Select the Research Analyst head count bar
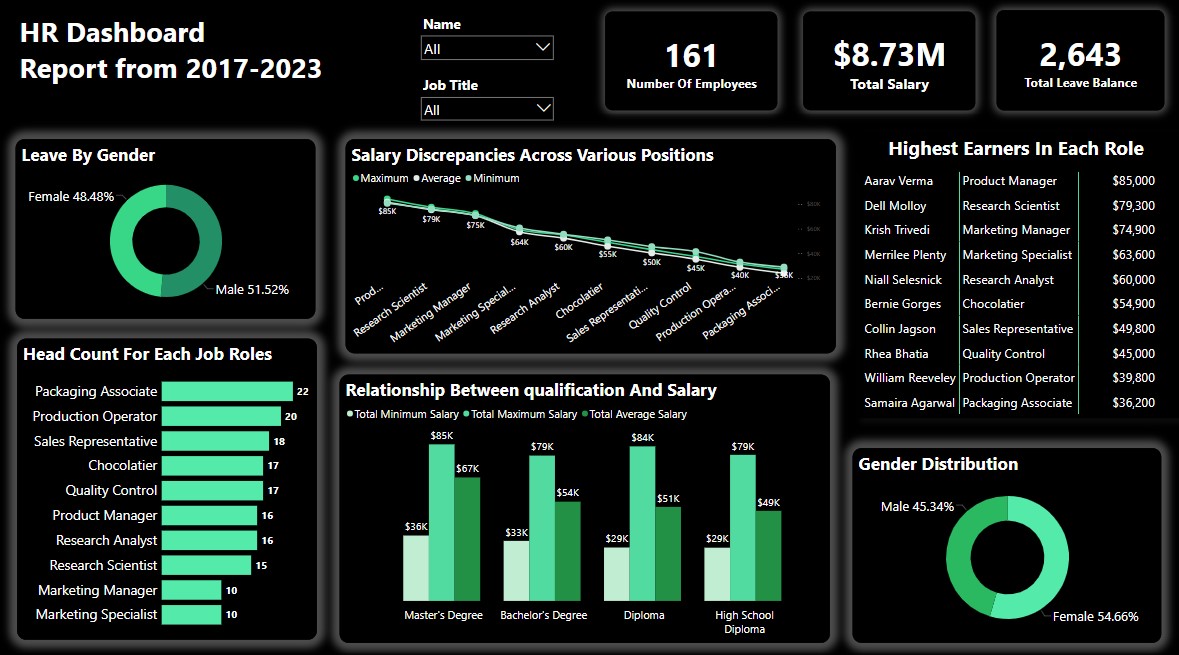The width and height of the screenshot is (1179, 655). [209, 540]
